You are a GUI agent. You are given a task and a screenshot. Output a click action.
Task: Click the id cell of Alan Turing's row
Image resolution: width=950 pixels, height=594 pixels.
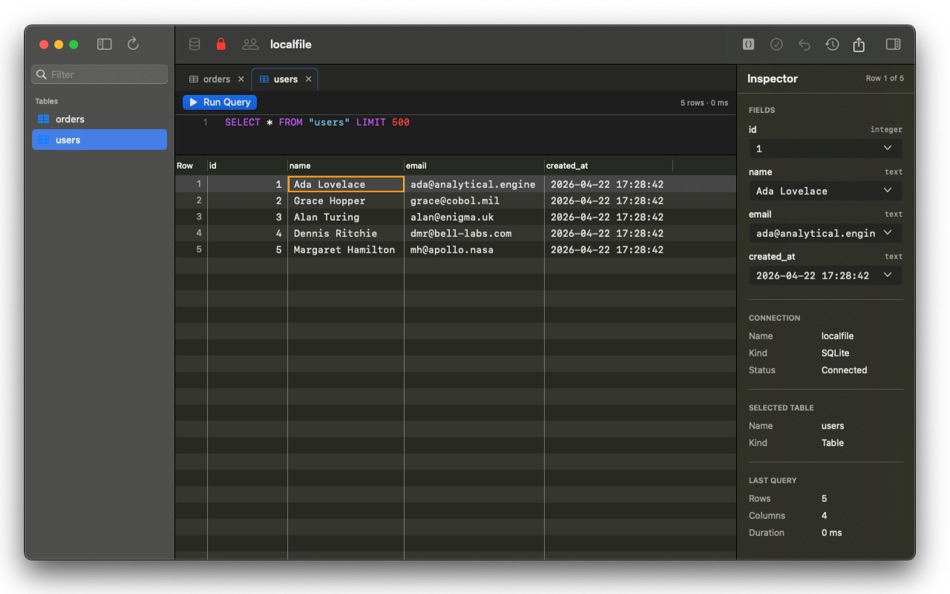247,217
